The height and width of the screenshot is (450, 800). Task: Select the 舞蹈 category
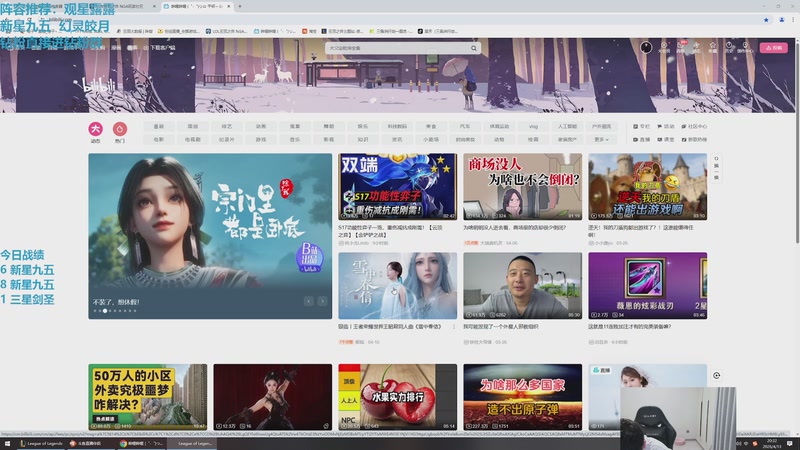tap(329, 126)
